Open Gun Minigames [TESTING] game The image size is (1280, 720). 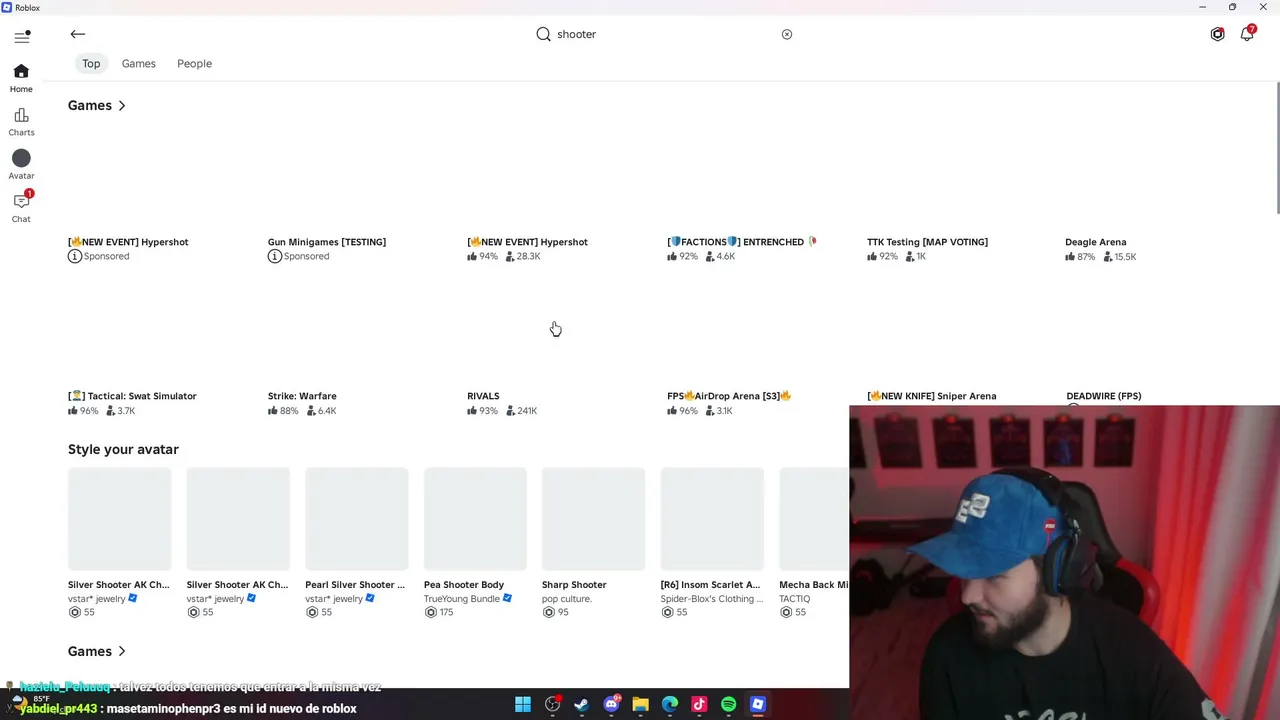(327, 242)
